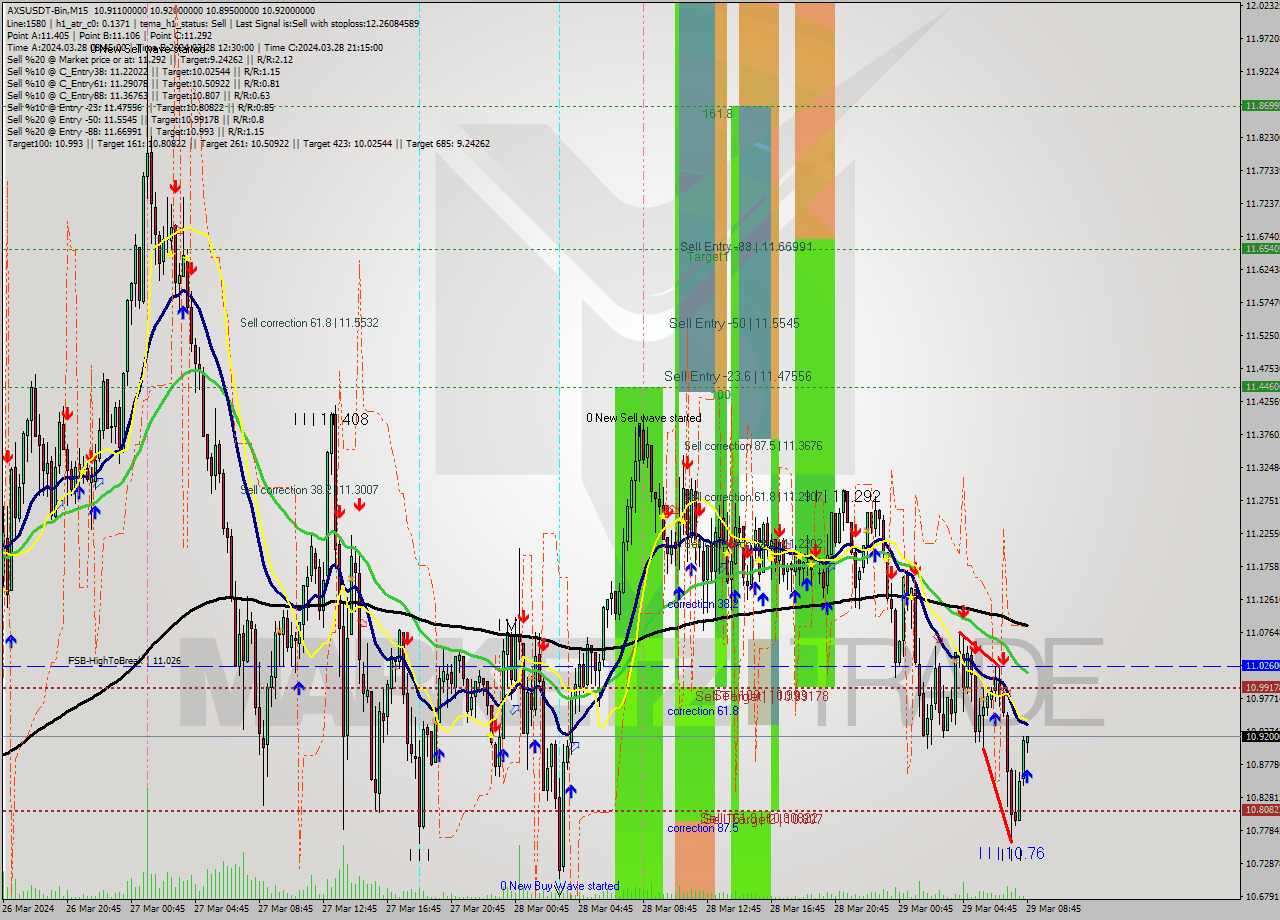Click the '161.8' label on the green zone
This screenshot has height=920, width=1280.
point(717,114)
